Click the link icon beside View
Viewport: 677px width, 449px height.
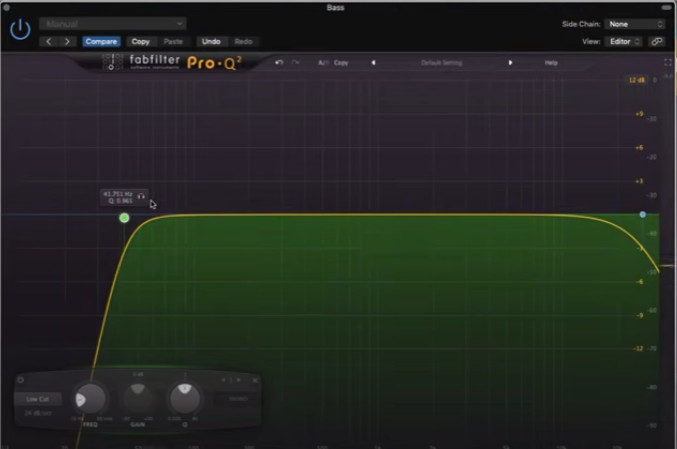click(657, 41)
